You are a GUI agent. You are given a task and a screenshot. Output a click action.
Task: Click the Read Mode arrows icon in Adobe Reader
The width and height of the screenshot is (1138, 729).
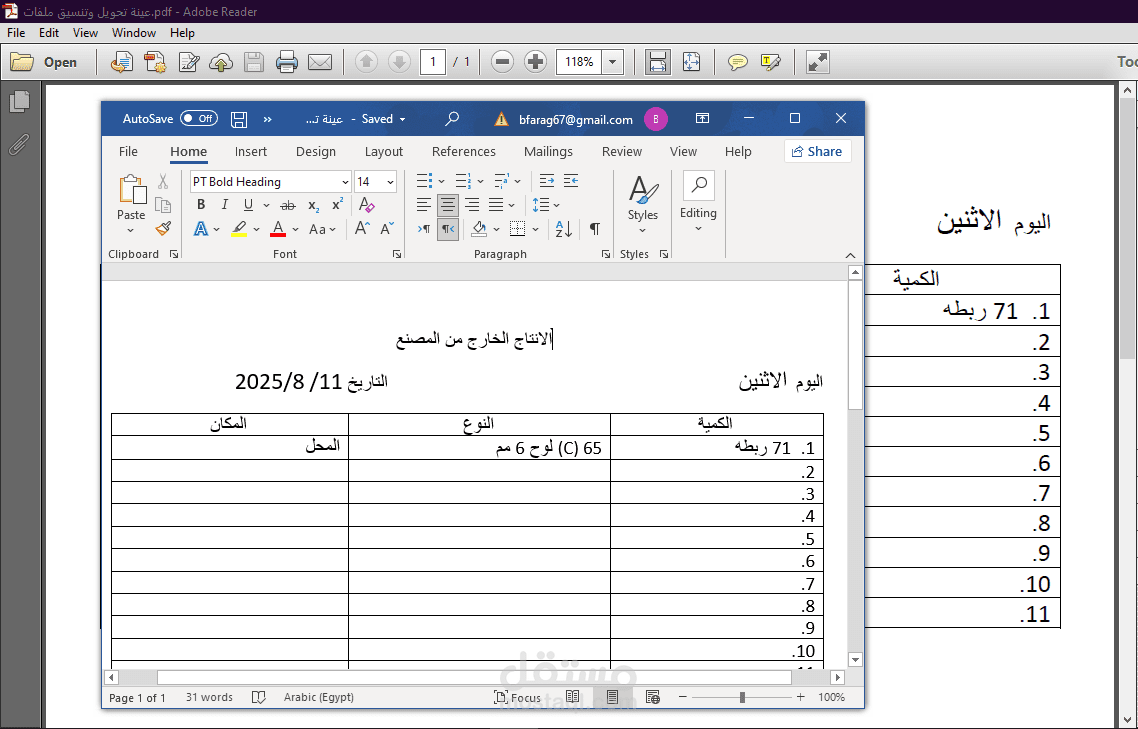pyautogui.click(x=818, y=62)
